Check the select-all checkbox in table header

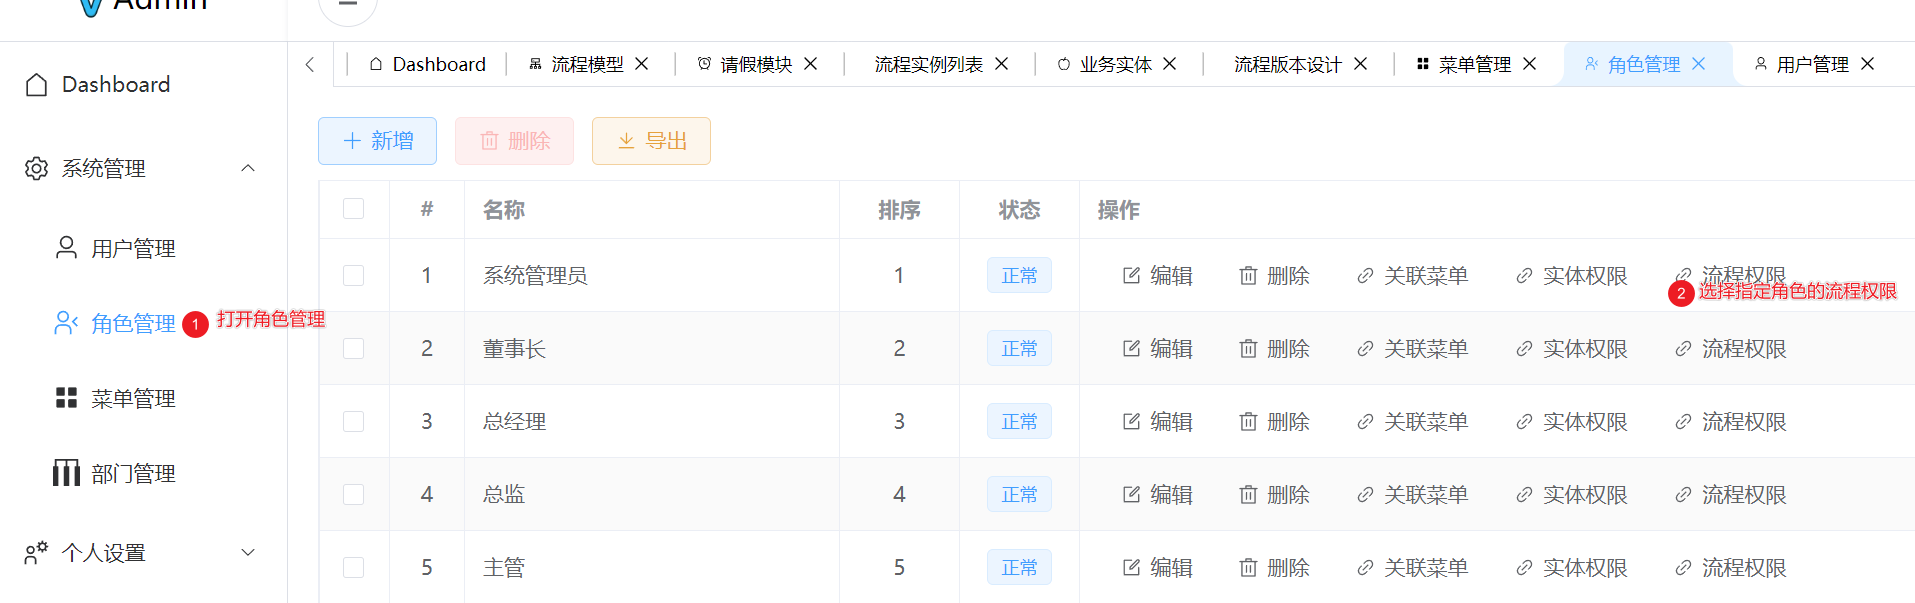coord(353,209)
